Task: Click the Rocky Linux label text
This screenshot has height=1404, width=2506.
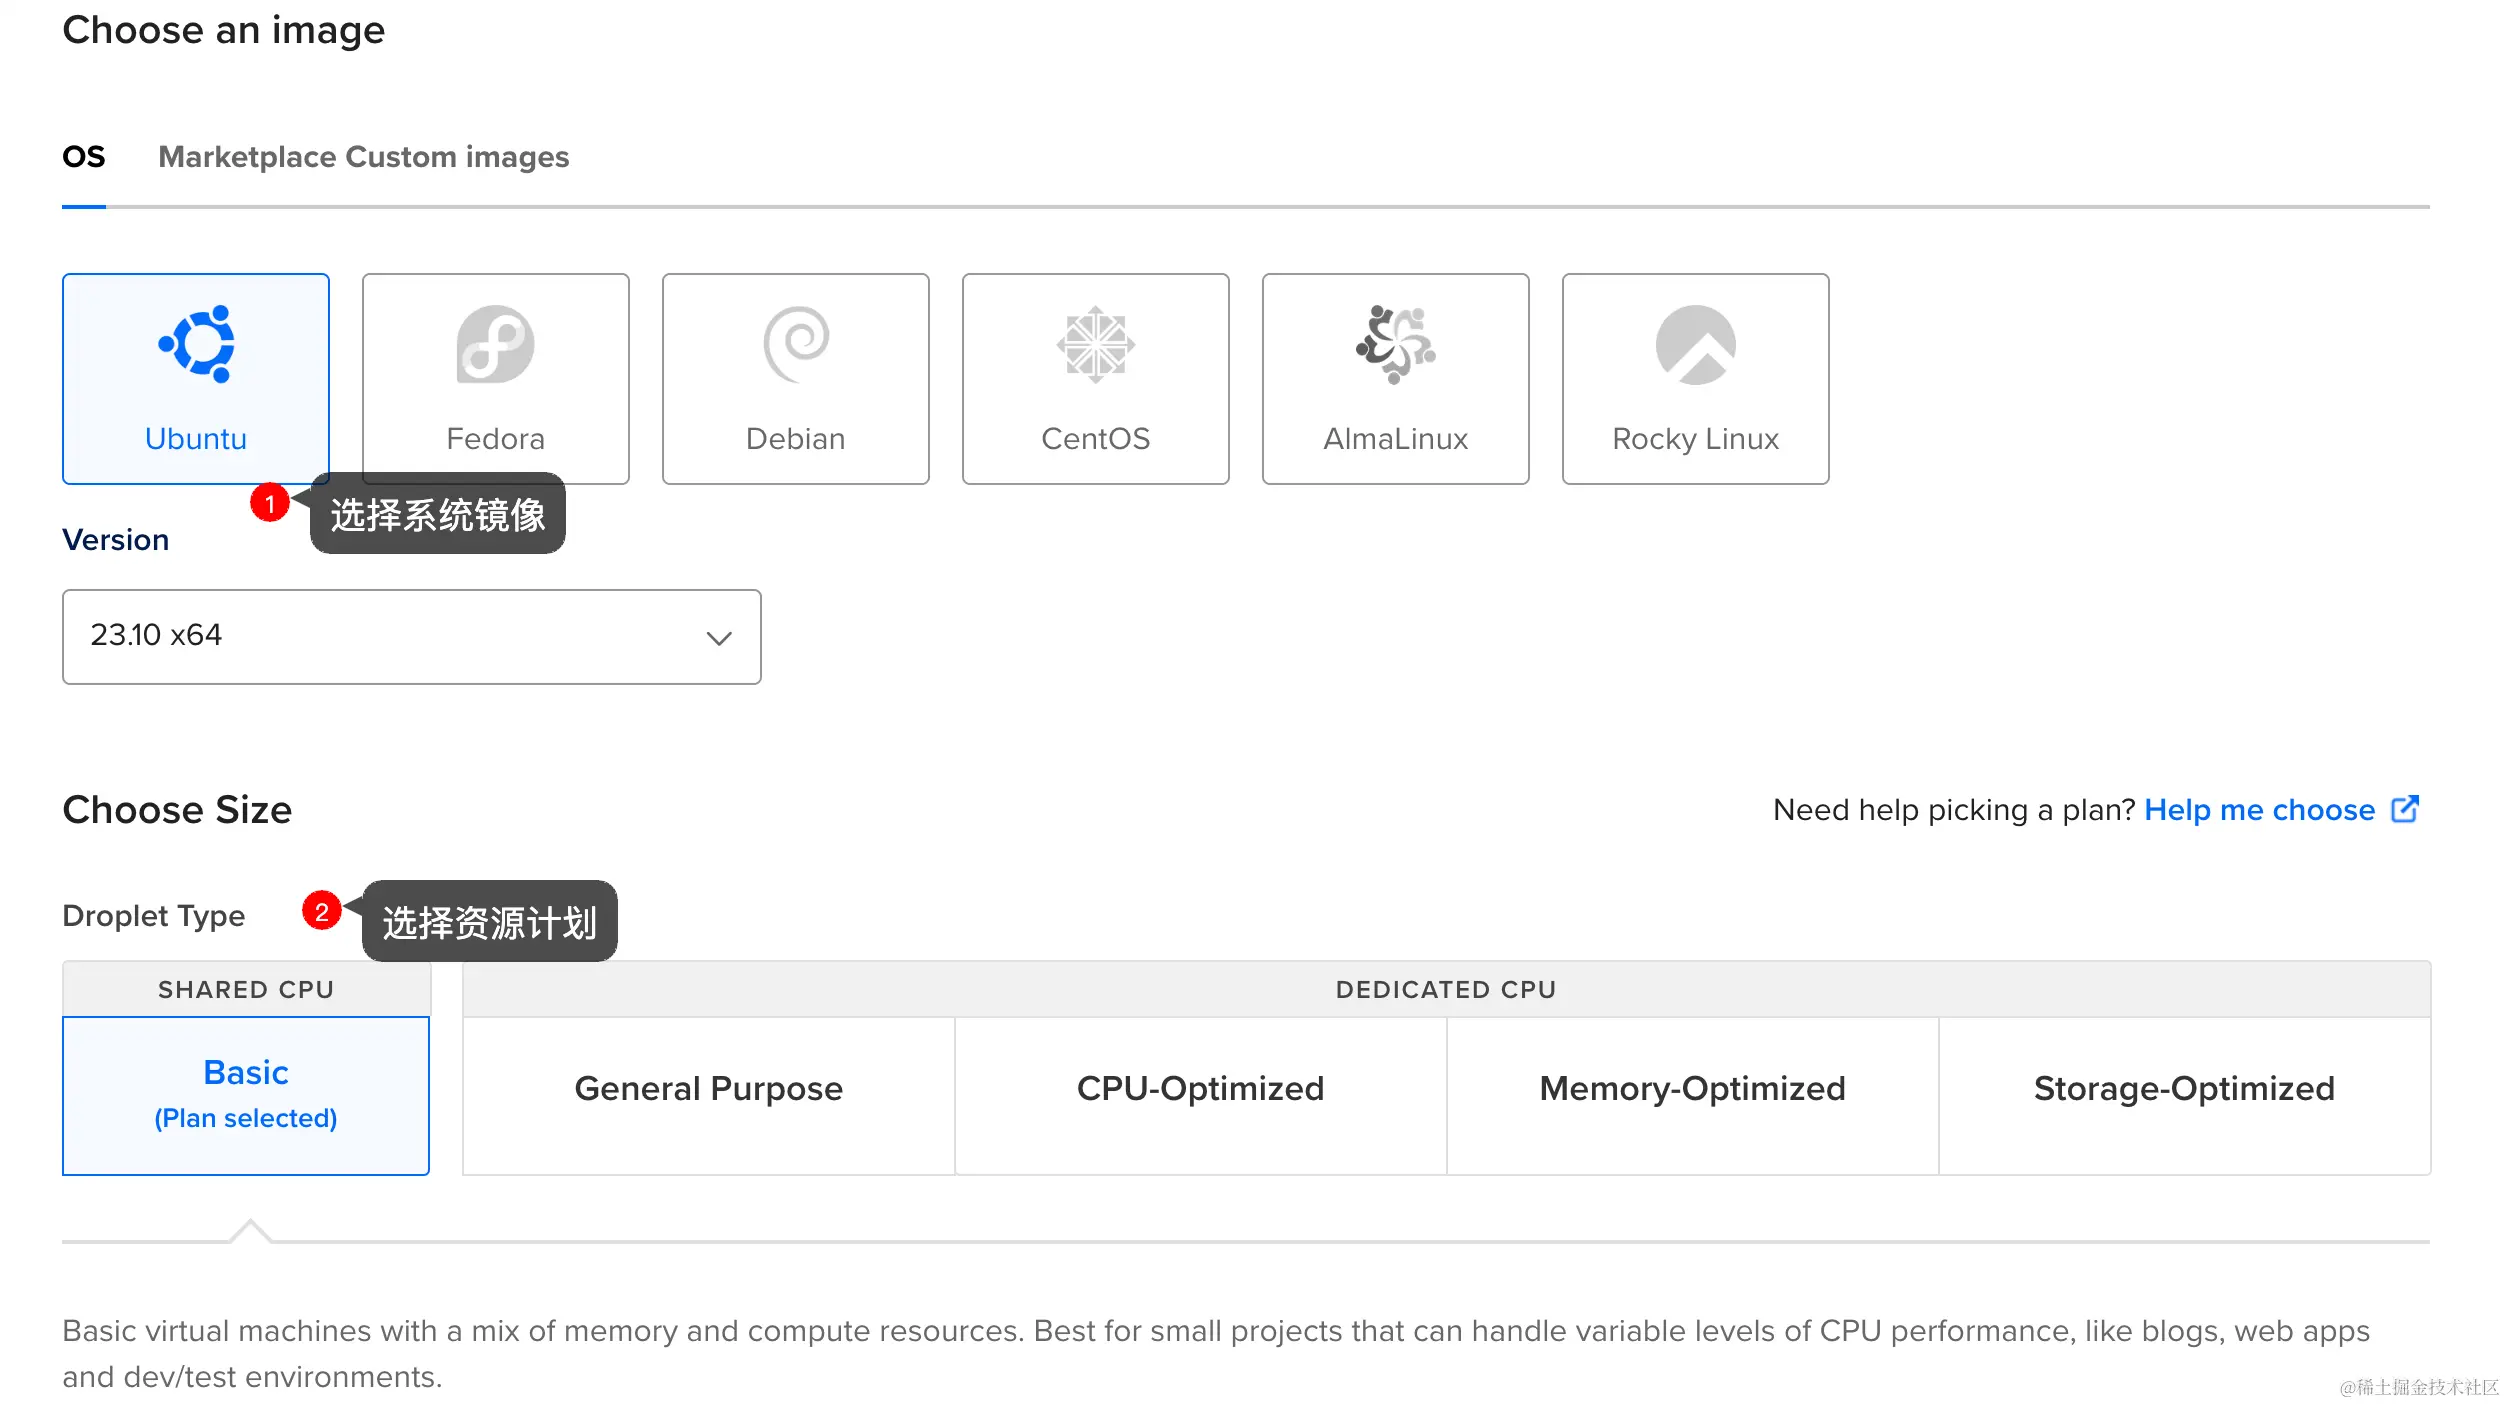Action: tap(1696, 439)
